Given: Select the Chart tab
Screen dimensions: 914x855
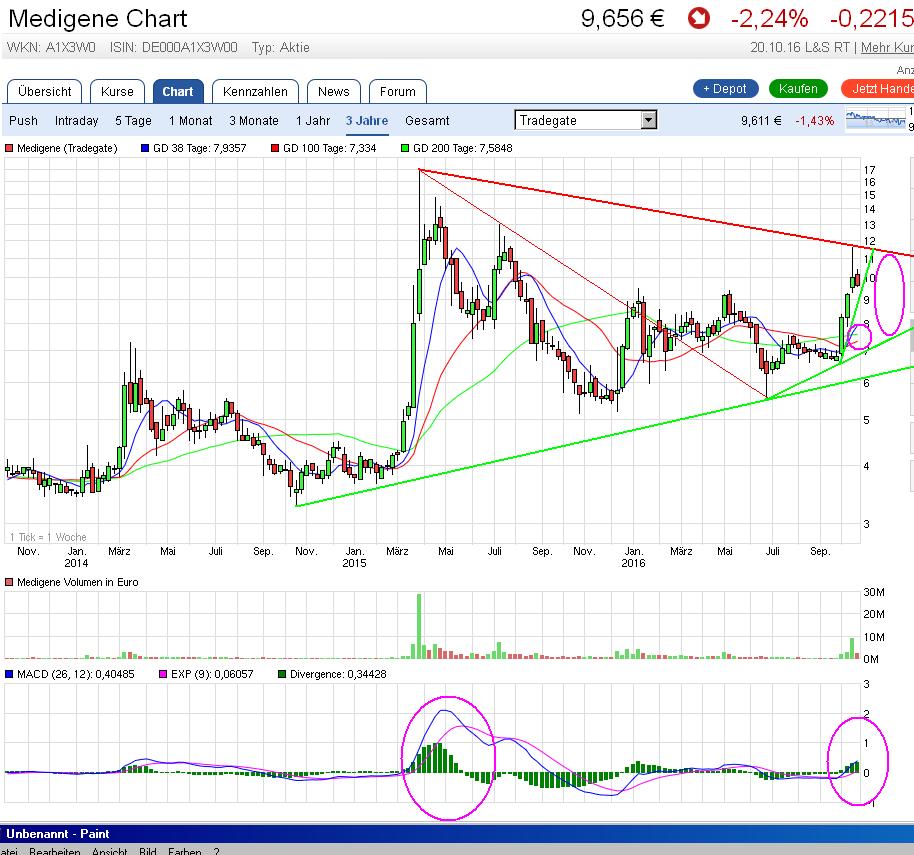Looking at the screenshot, I should (x=178, y=92).
